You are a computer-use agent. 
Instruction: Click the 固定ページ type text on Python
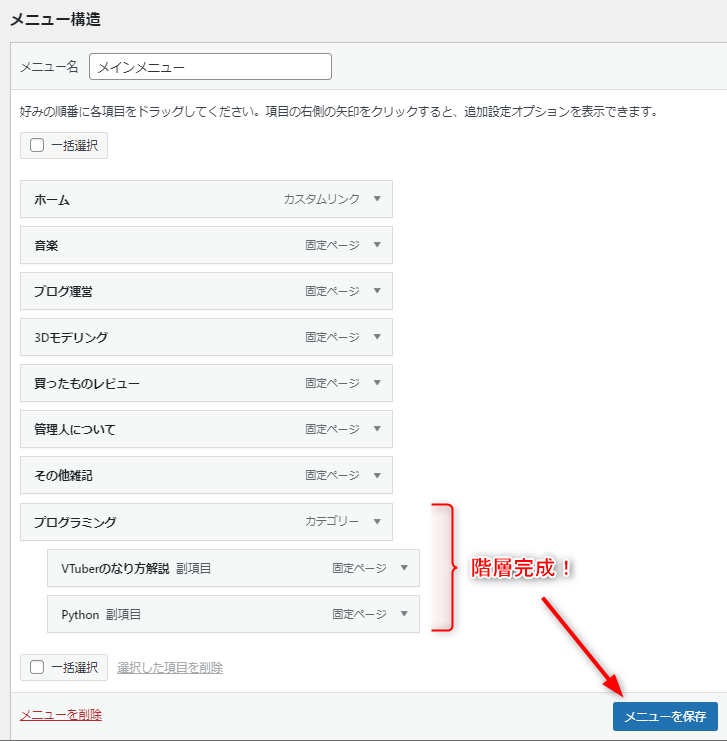click(x=359, y=614)
